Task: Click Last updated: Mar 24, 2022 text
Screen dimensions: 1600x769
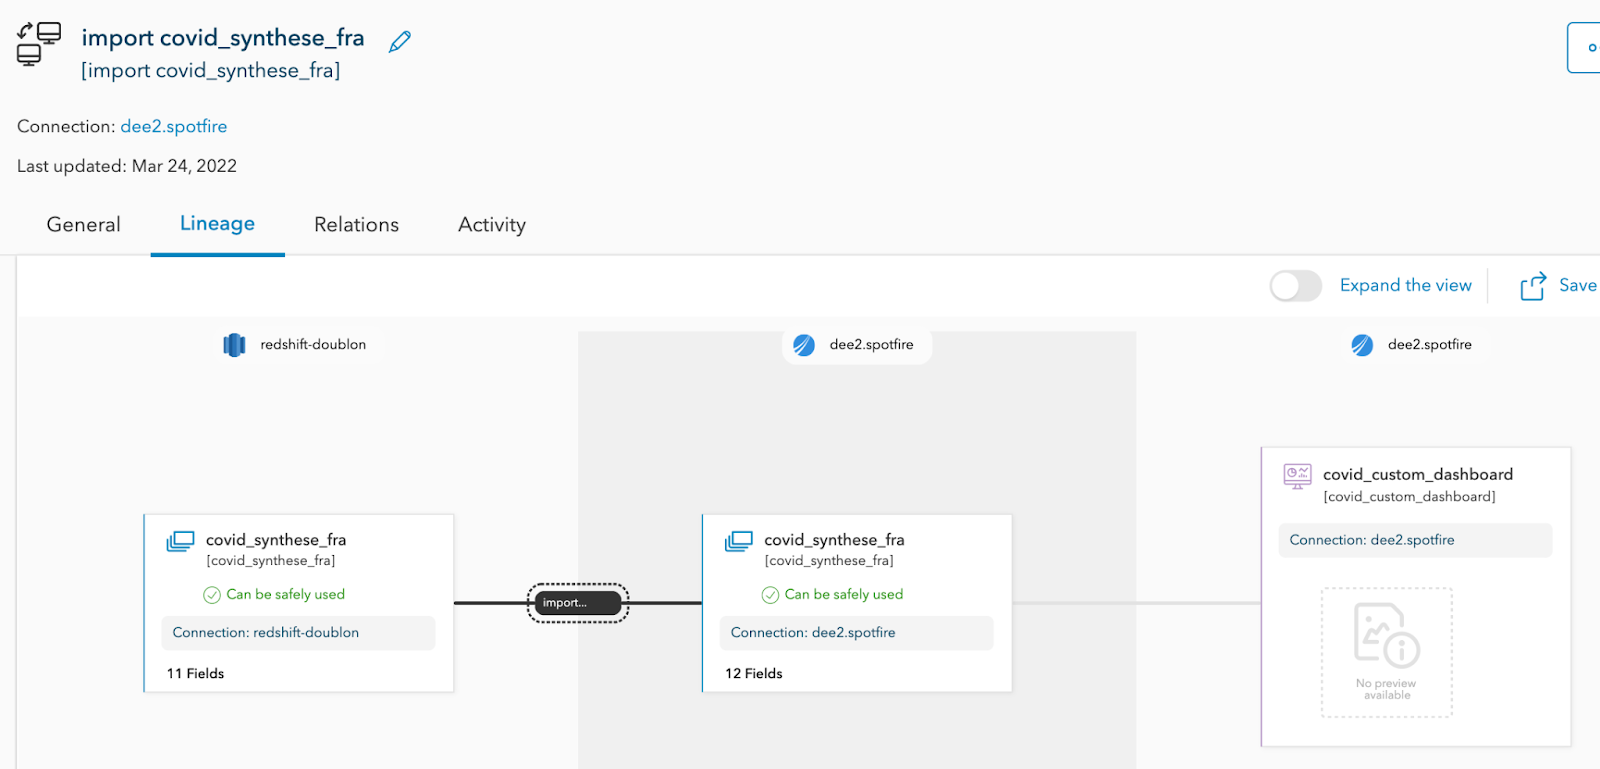Action: (x=127, y=166)
